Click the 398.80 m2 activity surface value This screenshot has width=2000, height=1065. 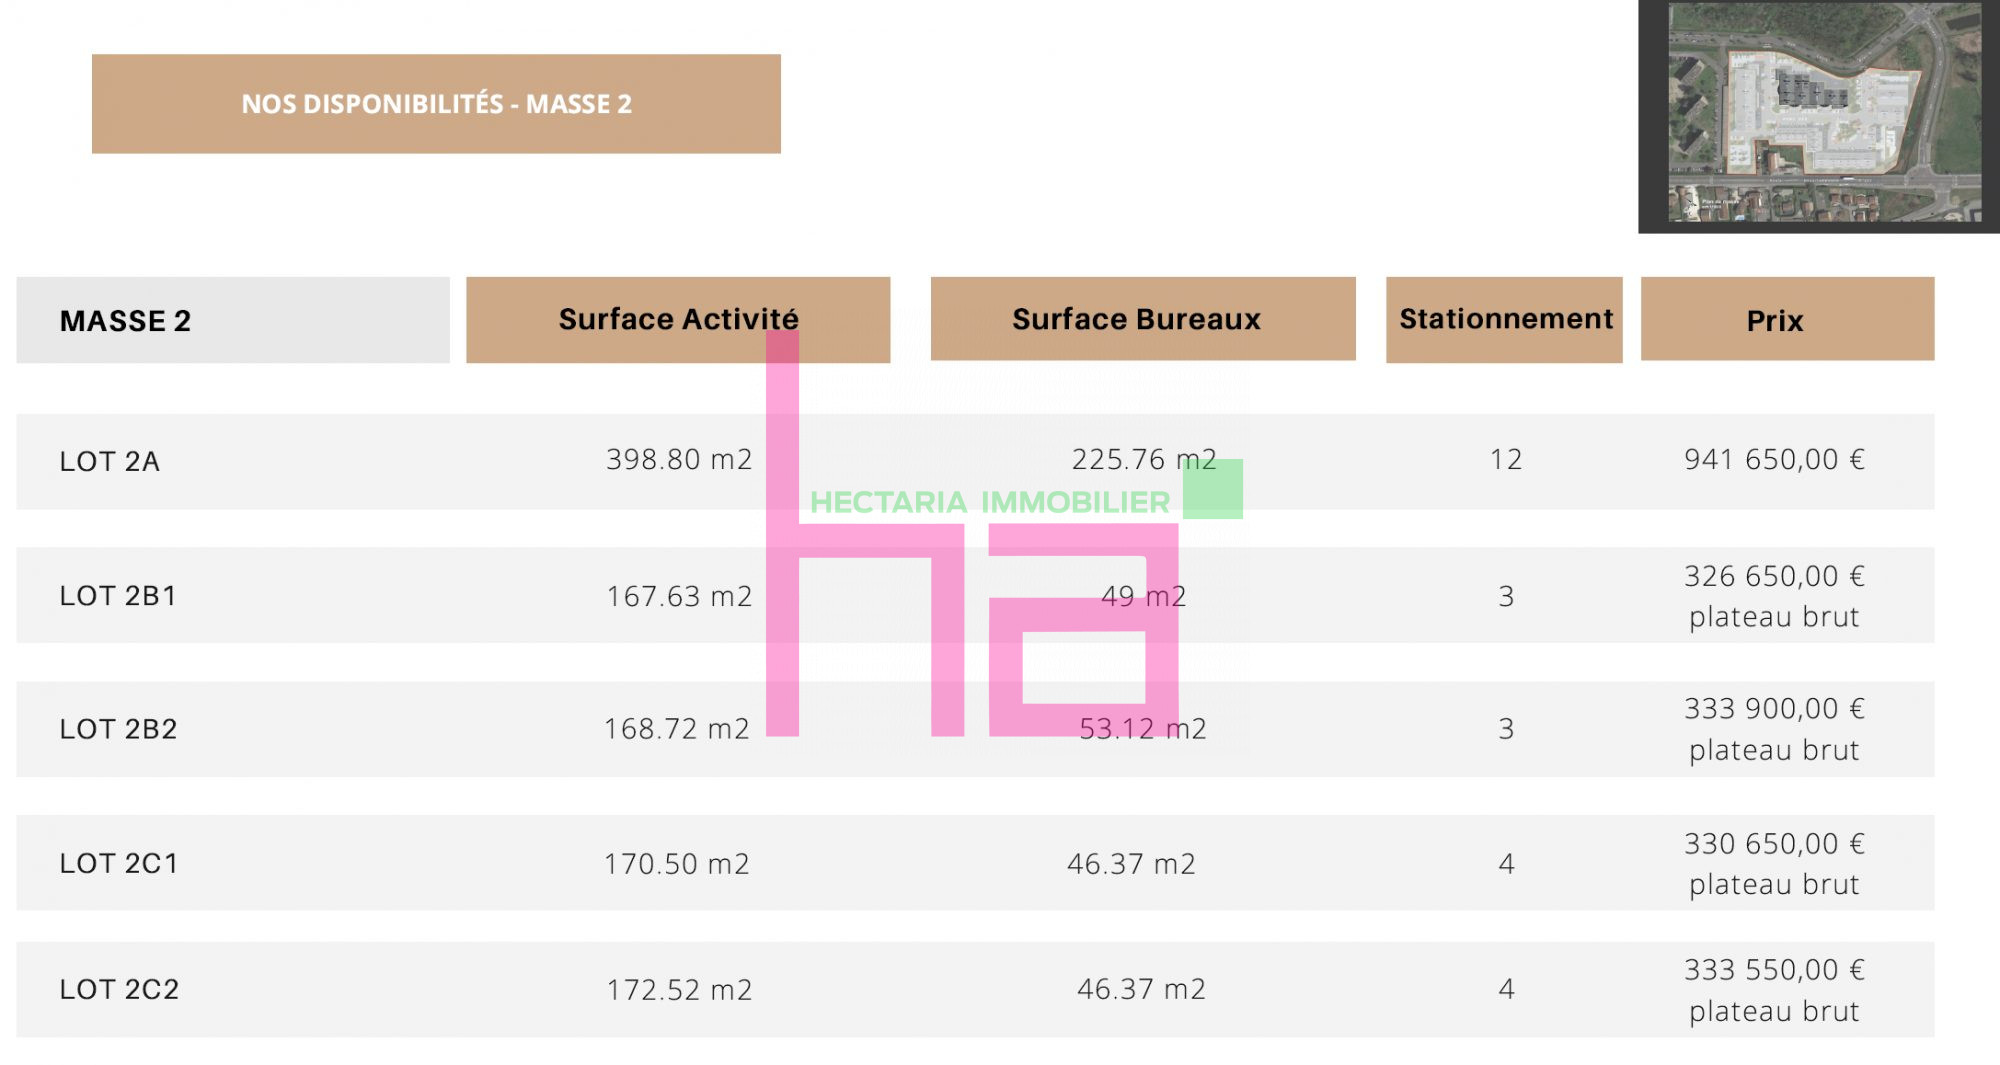click(x=679, y=459)
